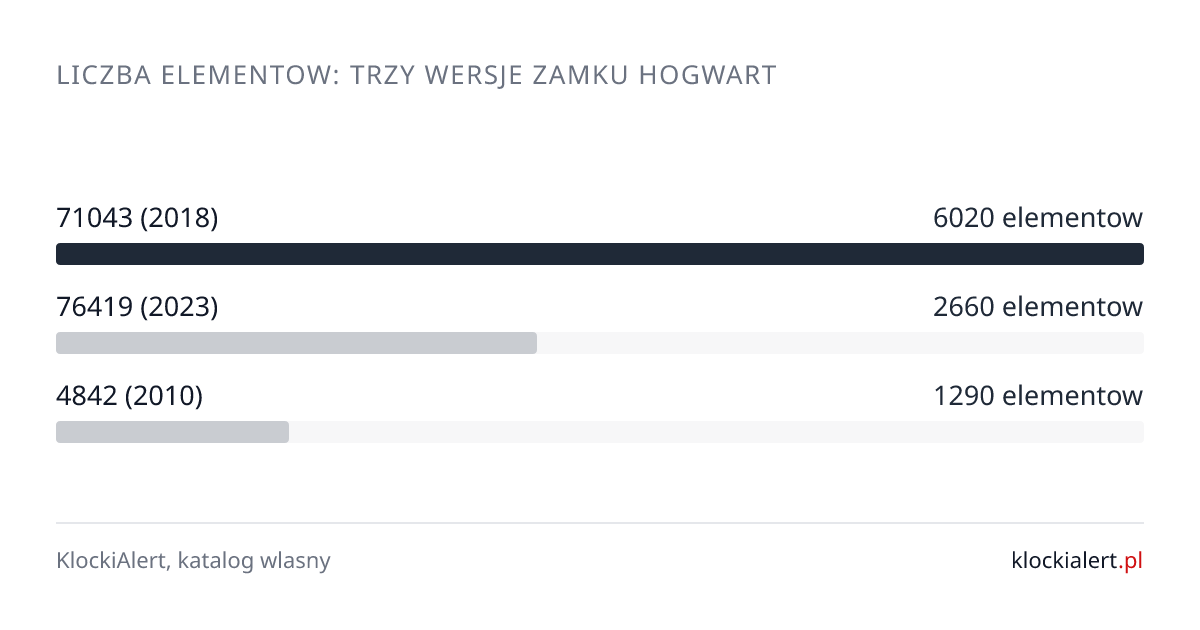This screenshot has height=630, width=1200.
Task: Click the LICZBA ELEMENTOW heading text
Action: 196,76
